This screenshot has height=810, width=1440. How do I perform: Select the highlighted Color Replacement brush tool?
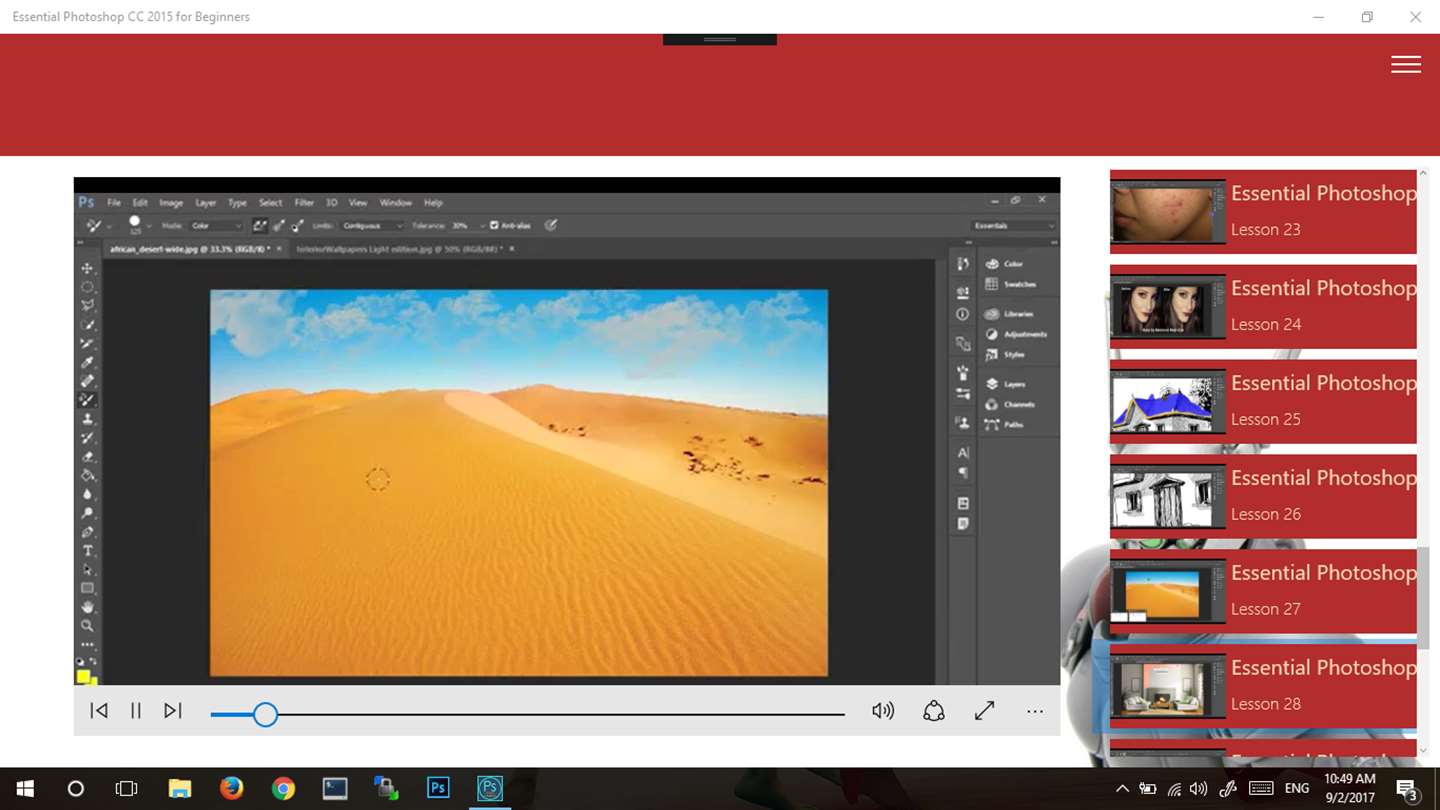click(88, 400)
